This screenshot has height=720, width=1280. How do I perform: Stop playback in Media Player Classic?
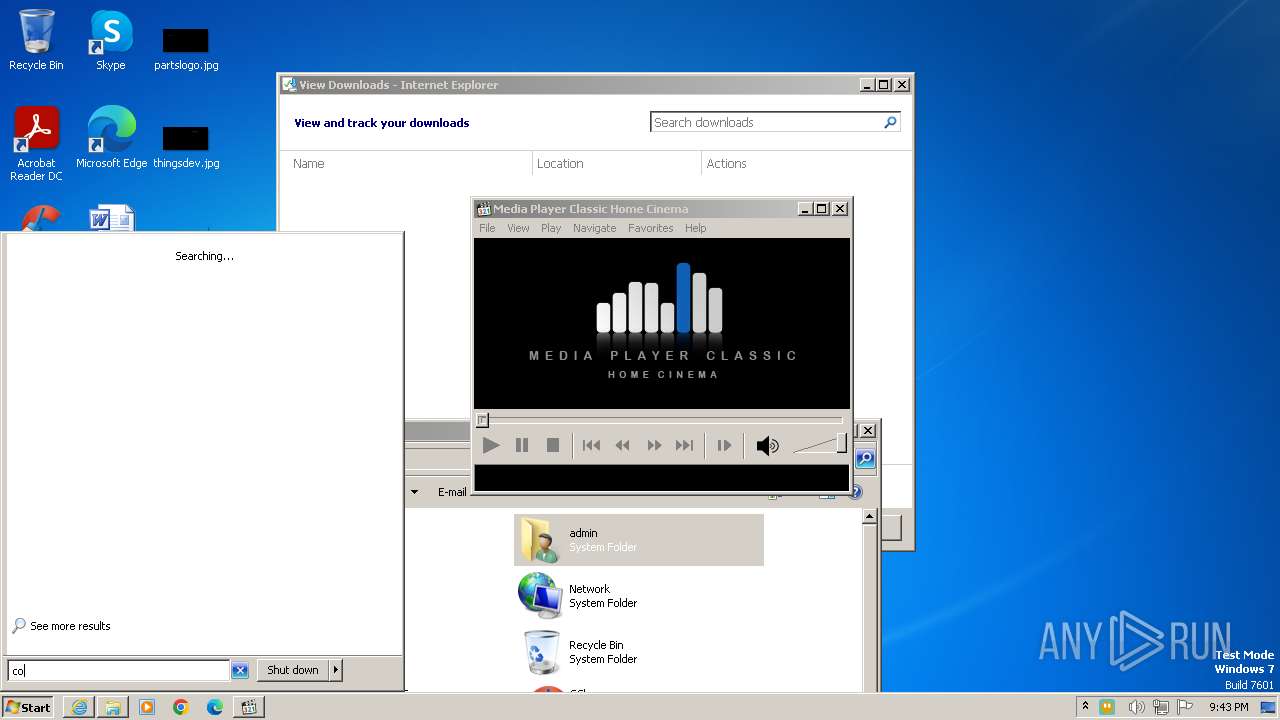tap(552, 445)
